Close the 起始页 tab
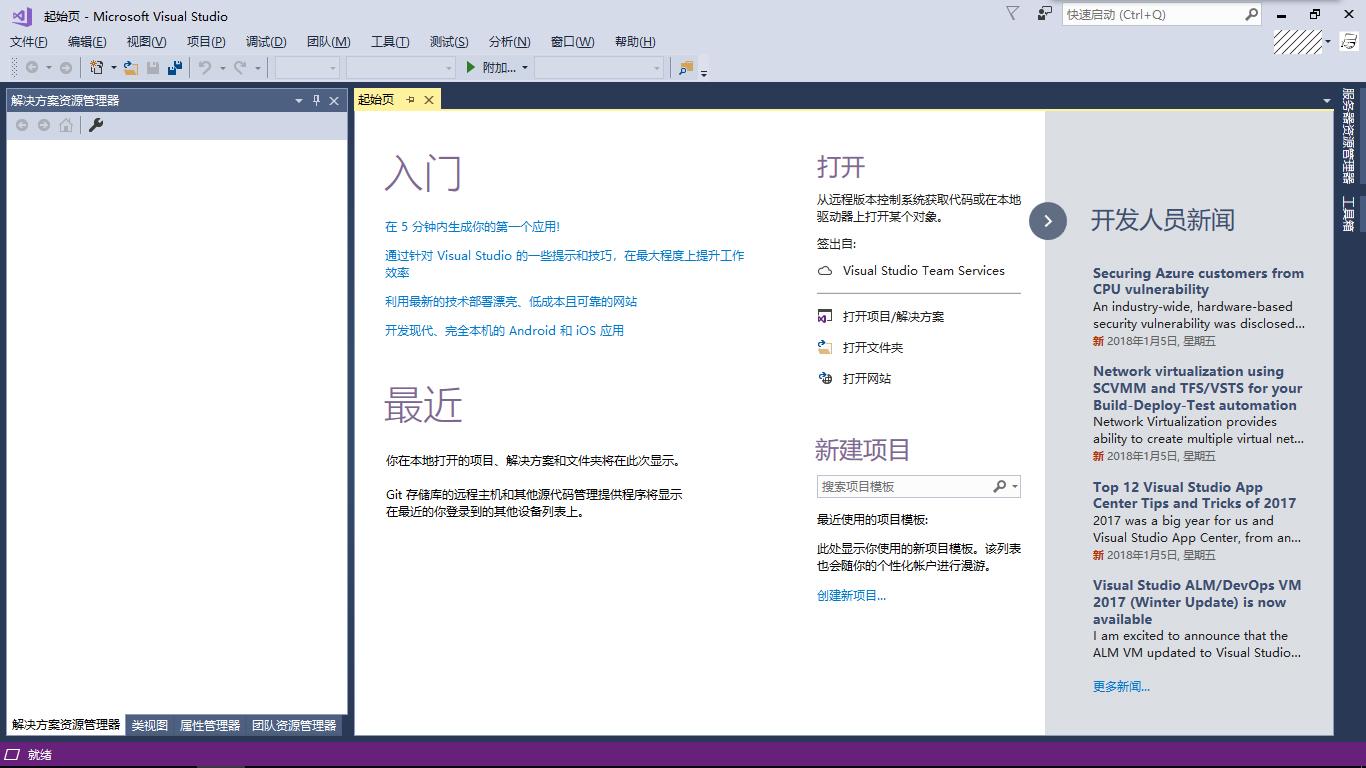 click(x=429, y=100)
